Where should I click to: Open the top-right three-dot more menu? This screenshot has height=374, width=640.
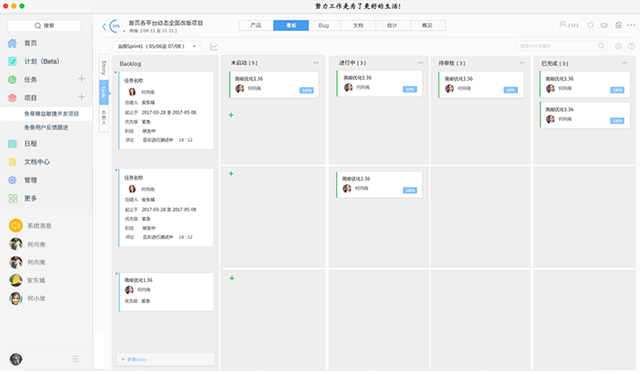(x=631, y=25)
